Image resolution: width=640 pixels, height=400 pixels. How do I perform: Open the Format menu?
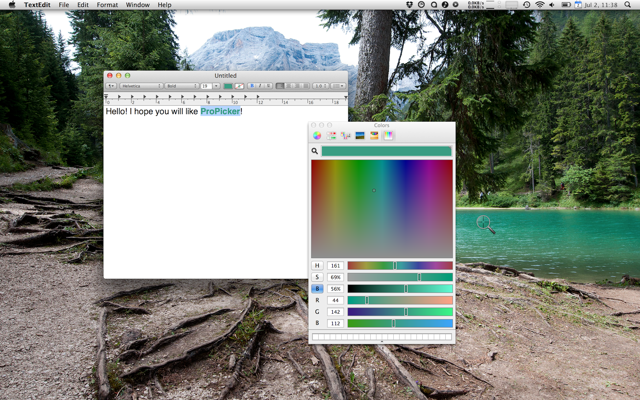(107, 5)
